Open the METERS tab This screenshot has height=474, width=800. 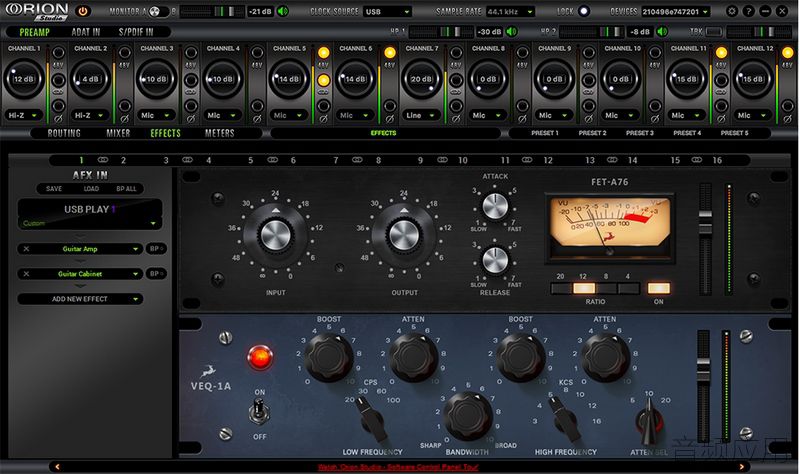(219, 133)
